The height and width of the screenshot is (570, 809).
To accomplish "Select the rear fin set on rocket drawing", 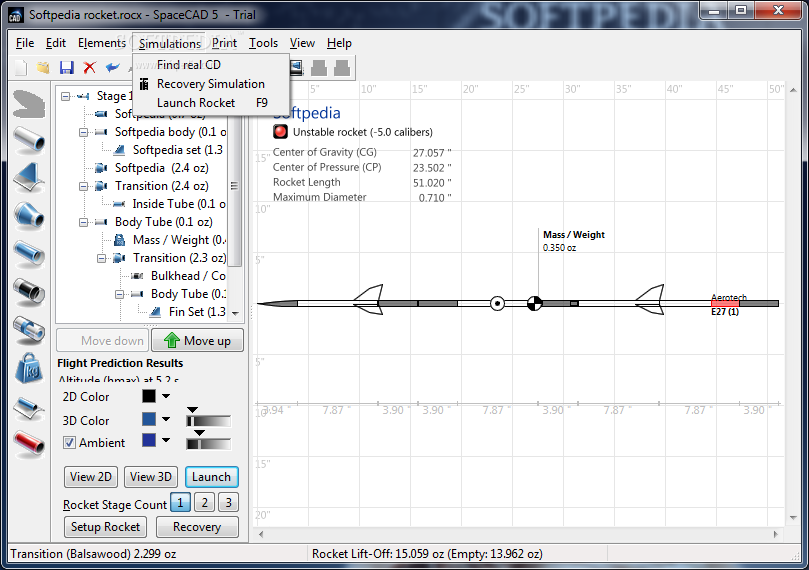I will point(650,300).
